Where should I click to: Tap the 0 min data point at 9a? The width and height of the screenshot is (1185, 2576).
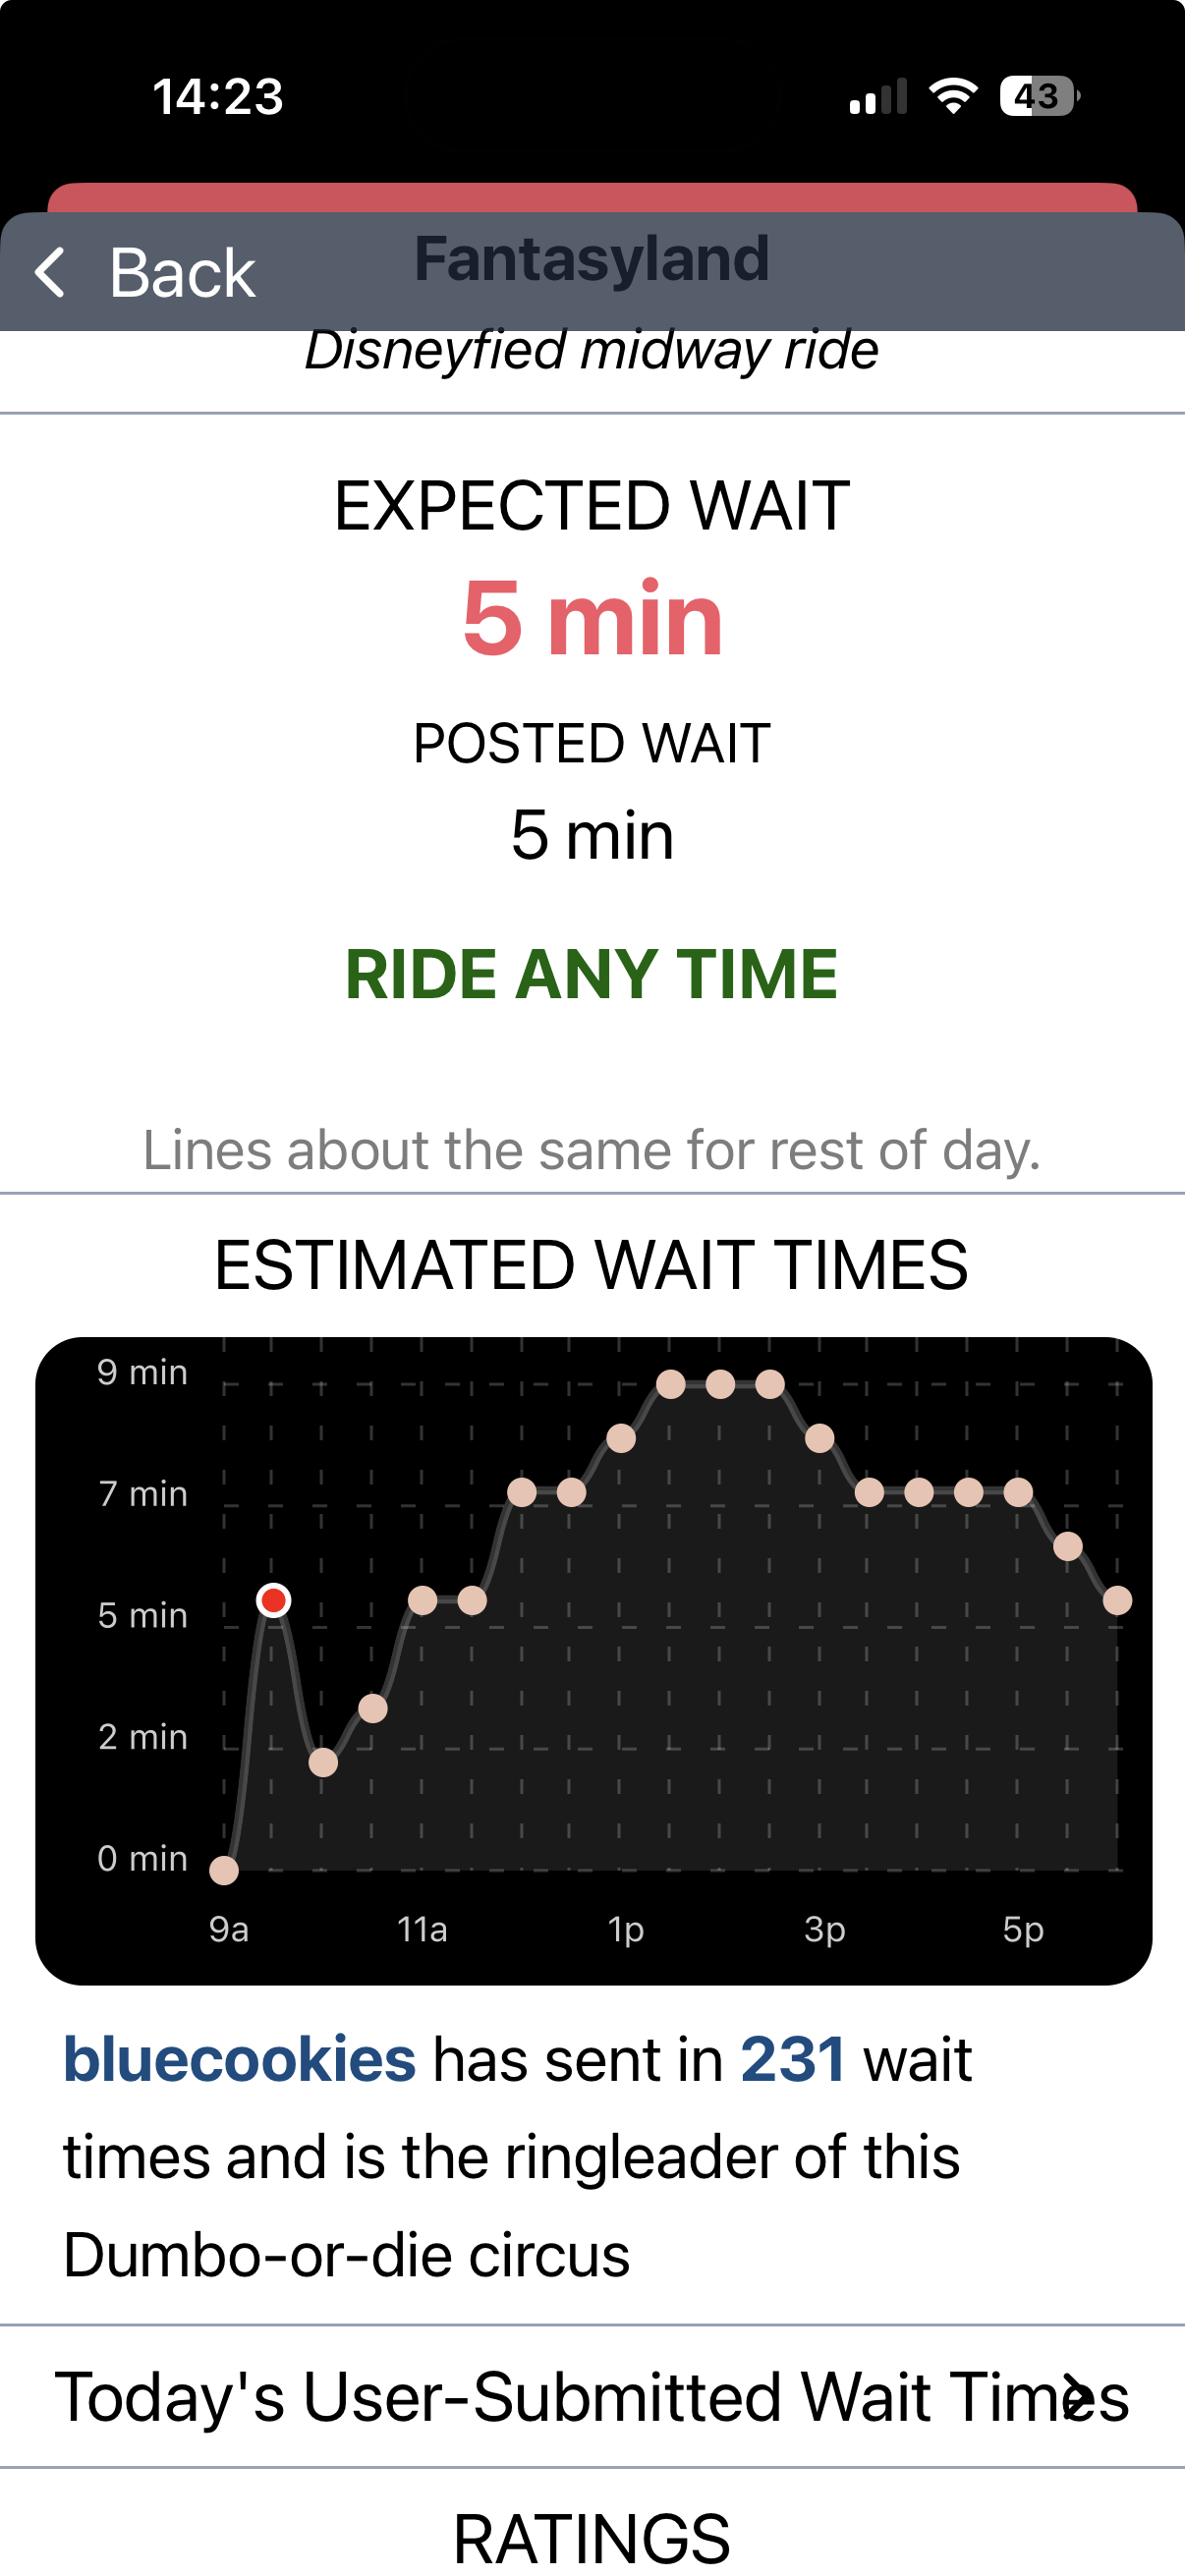(x=224, y=1870)
